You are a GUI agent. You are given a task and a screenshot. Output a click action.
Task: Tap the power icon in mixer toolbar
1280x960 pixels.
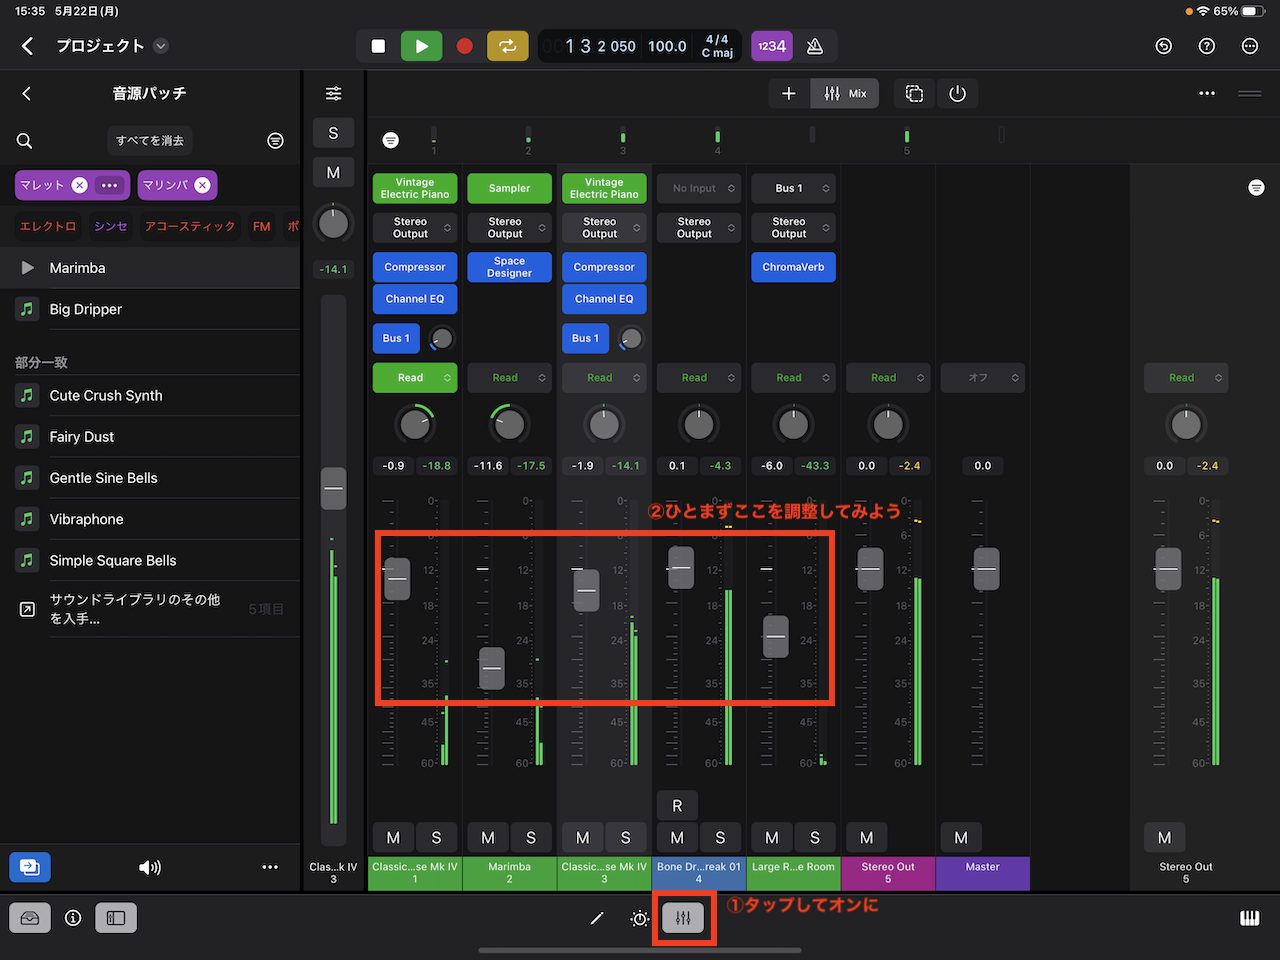[957, 93]
